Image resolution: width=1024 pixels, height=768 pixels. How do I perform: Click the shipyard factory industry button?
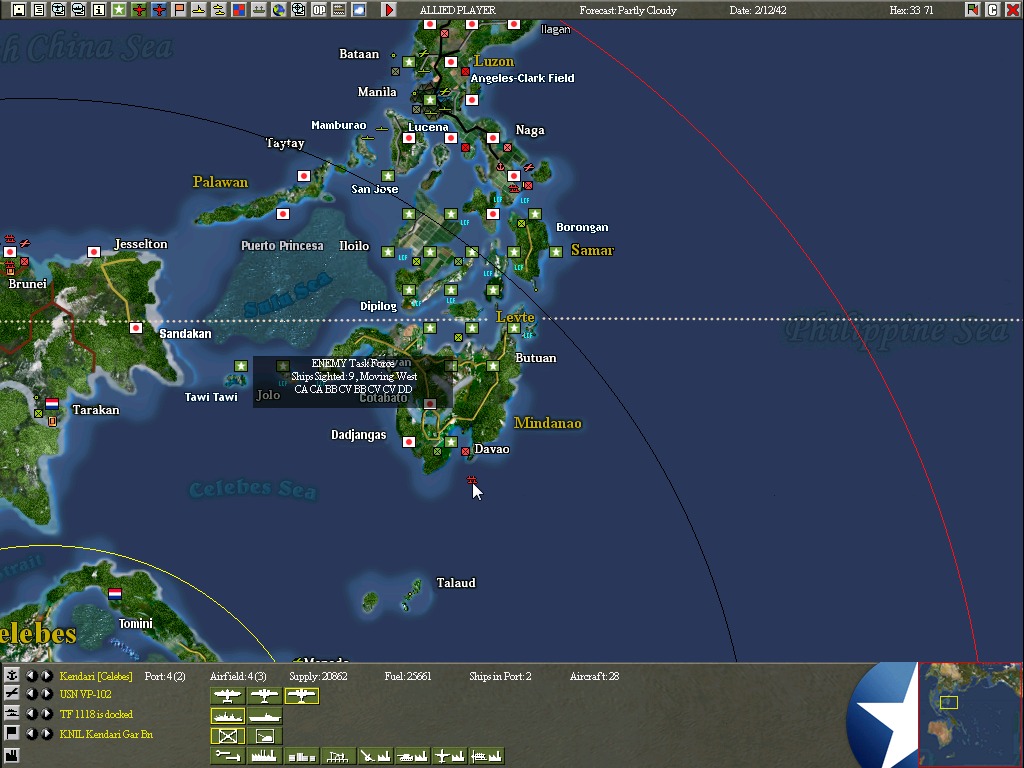click(x=487, y=756)
